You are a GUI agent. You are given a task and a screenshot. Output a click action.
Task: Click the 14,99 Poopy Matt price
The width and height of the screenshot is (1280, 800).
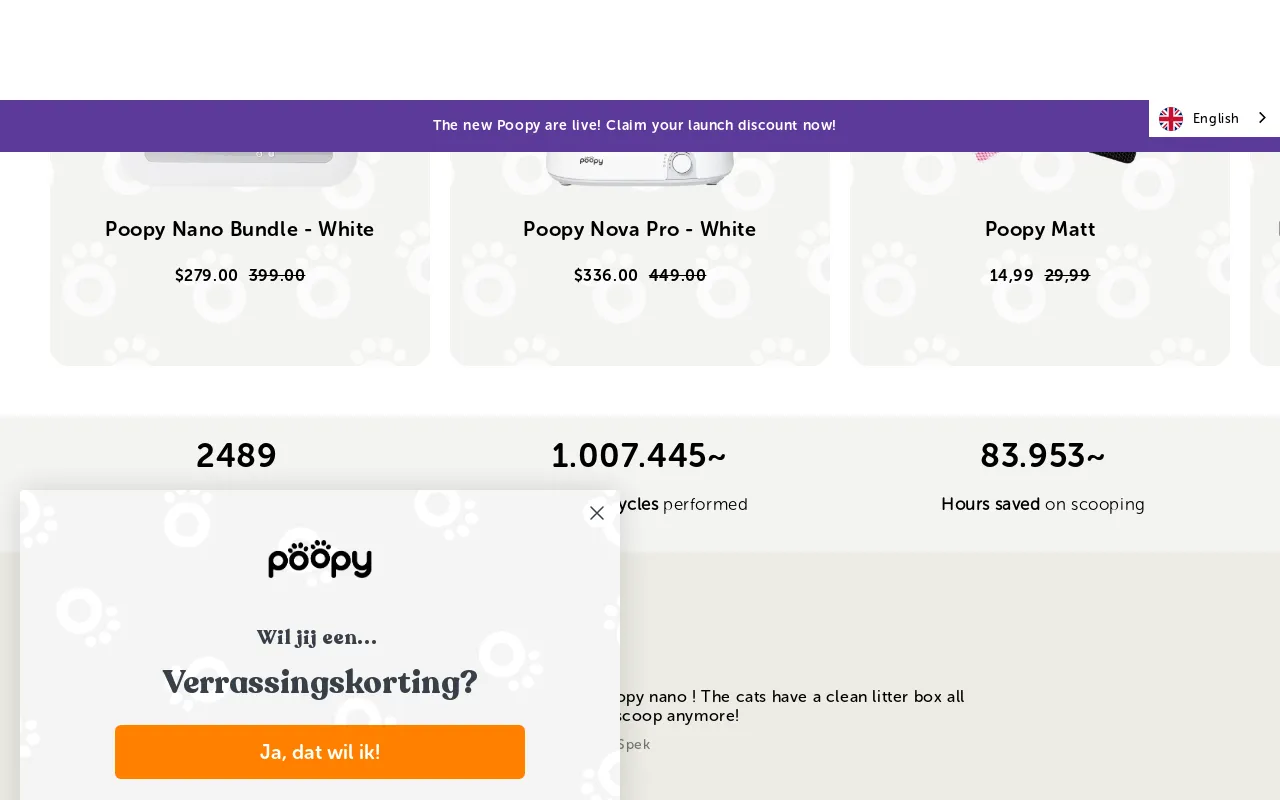coord(1011,275)
